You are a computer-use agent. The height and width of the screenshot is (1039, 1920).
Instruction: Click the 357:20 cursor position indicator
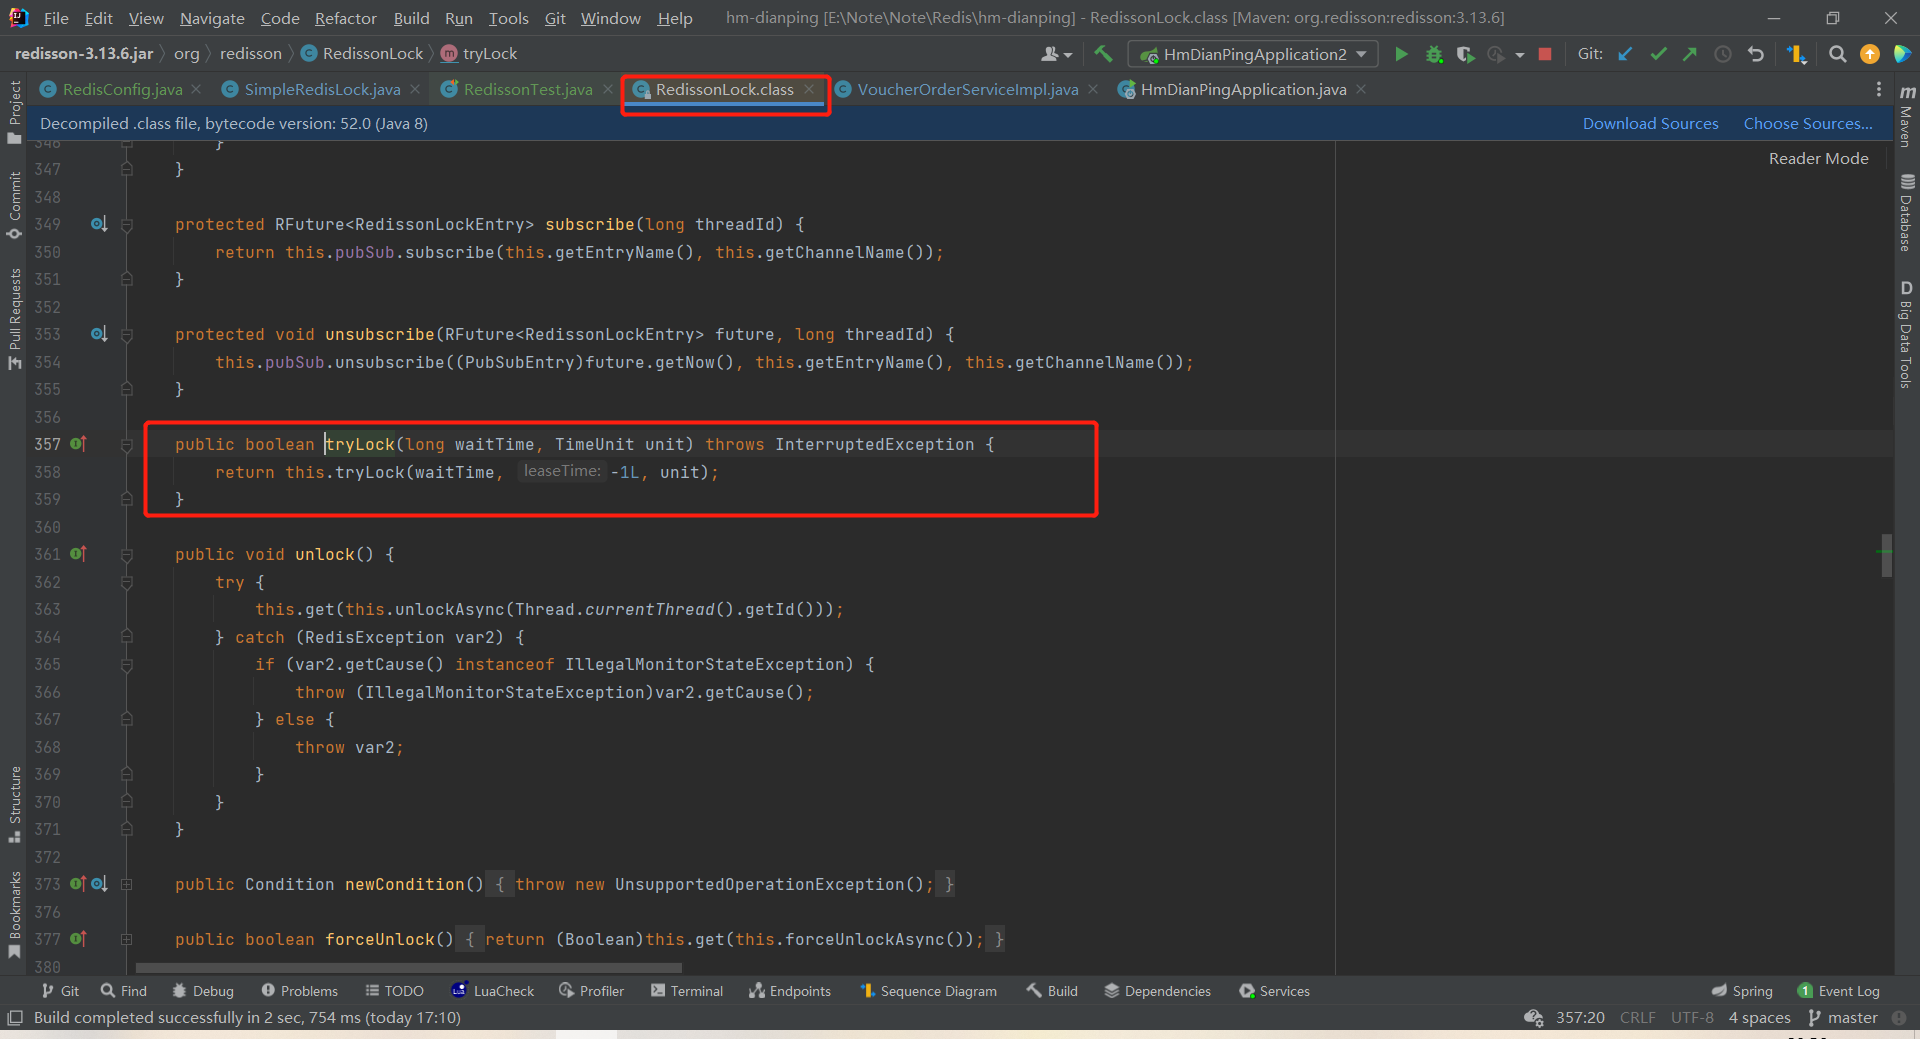[1580, 1017]
